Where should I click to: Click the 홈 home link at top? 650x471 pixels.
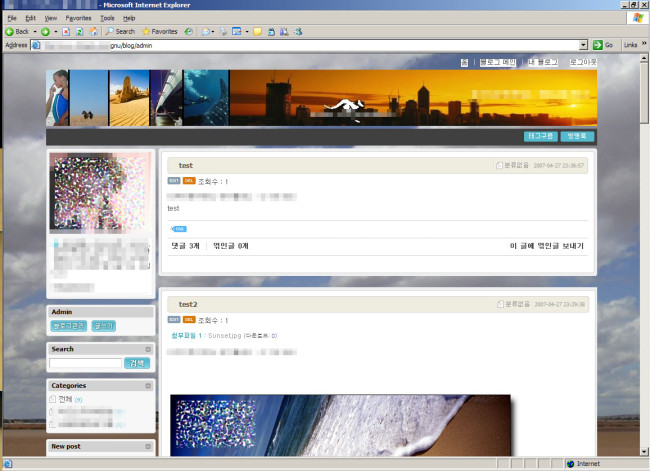point(464,62)
